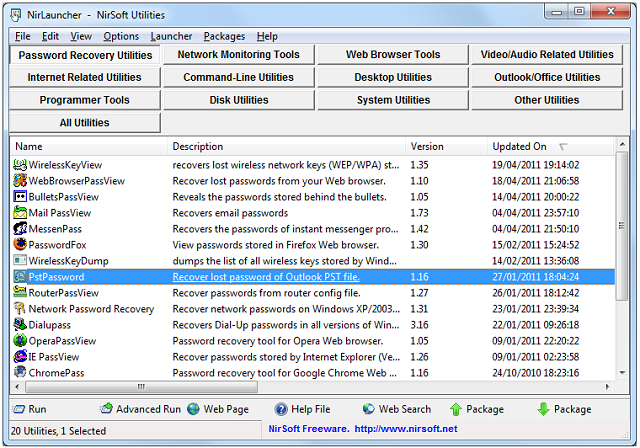Select the Other Utilities category
Screen dimensions: 640x448
point(547,100)
